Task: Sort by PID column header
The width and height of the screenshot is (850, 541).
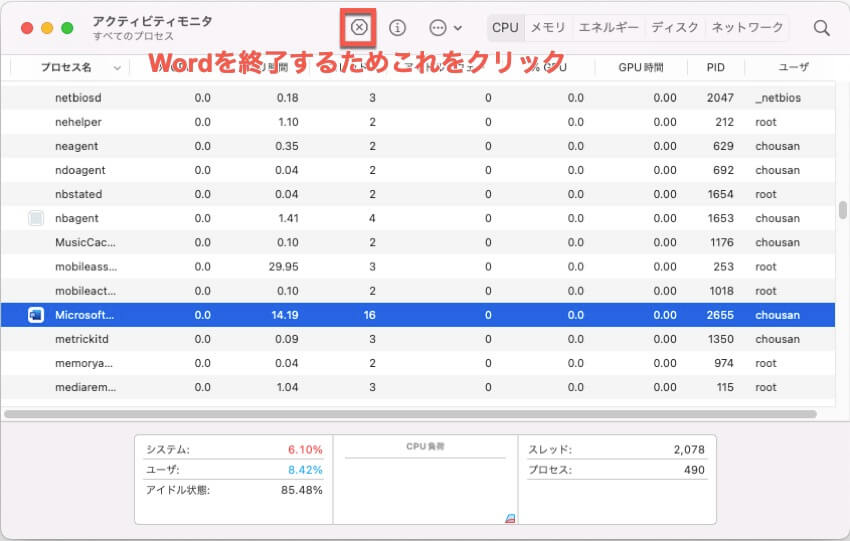Action: point(715,67)
